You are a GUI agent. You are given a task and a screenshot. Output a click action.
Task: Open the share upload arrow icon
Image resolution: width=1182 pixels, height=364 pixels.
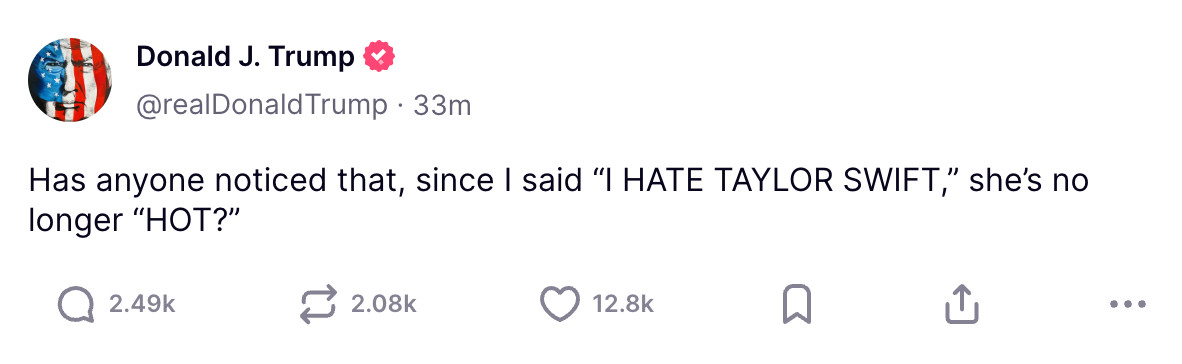pos(963,304)
